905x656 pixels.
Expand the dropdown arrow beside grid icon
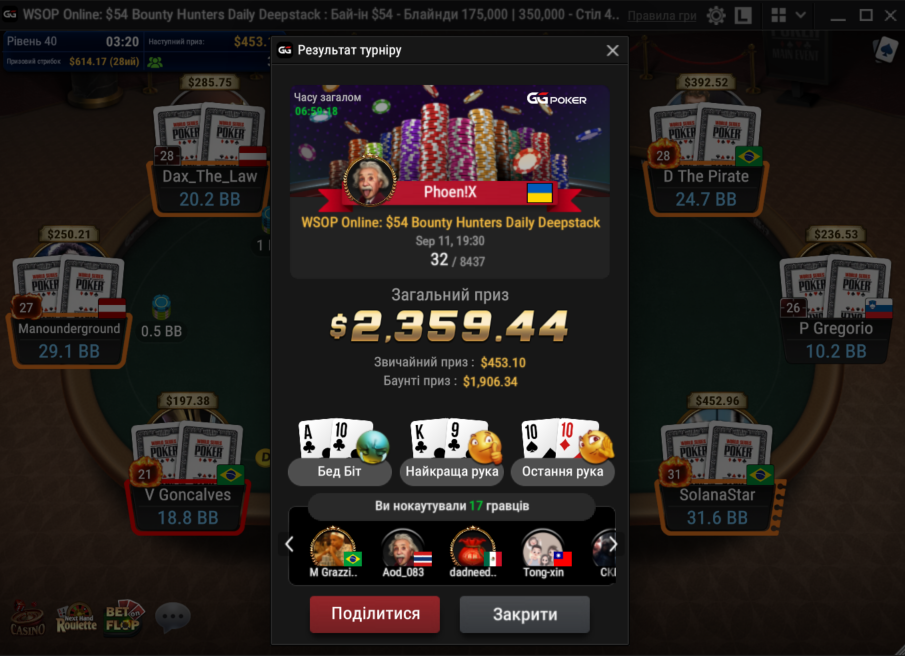pyautogui.click(x=801, y=15)
